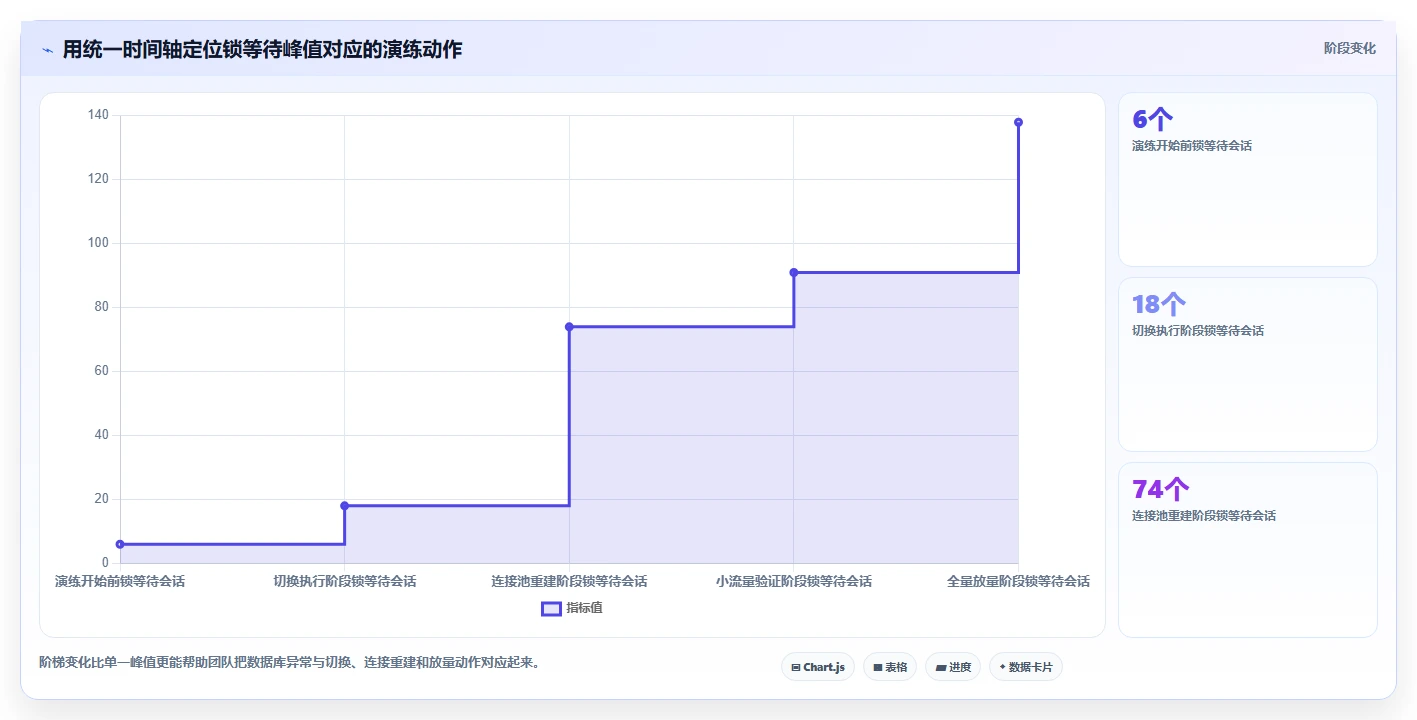
Task: Select the 表格 pill tag
Action: [x=890, y=667]
